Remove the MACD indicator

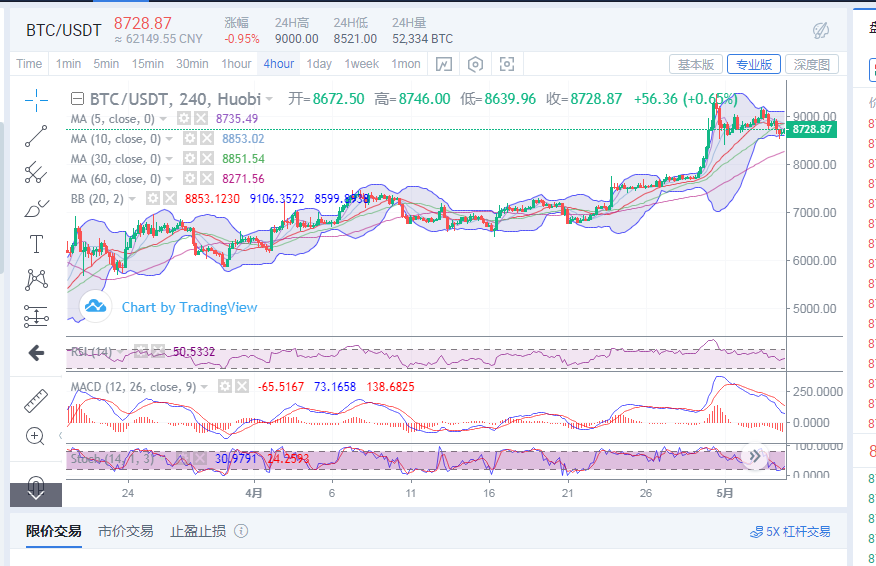tap(241, 387)
